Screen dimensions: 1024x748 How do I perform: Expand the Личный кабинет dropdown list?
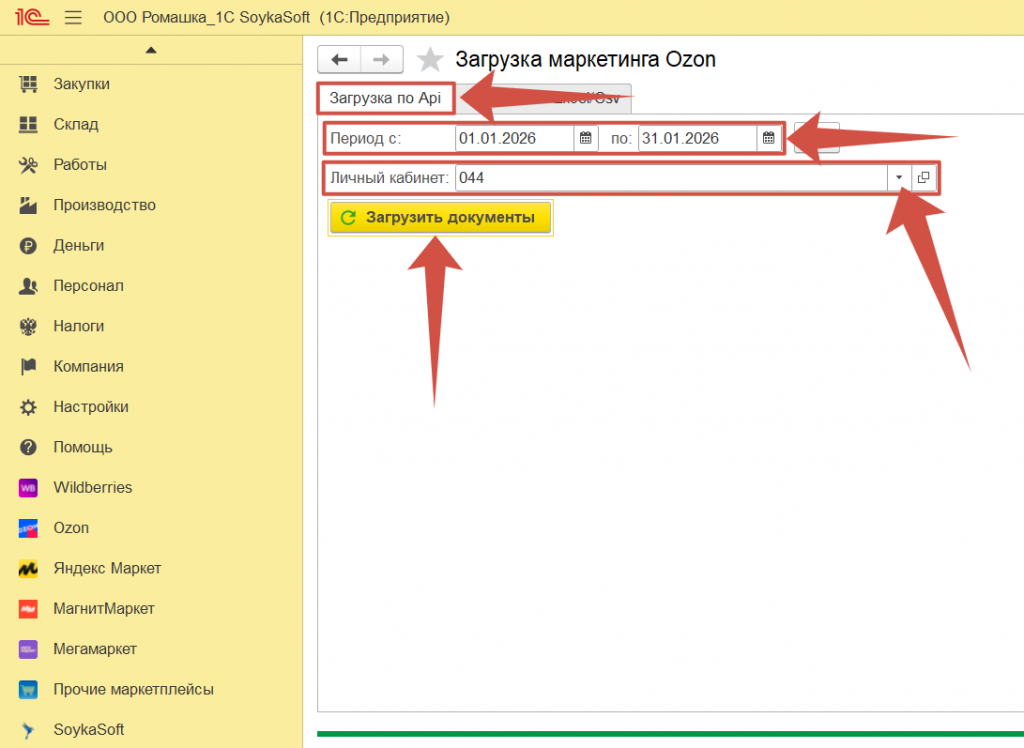[898, 177]
